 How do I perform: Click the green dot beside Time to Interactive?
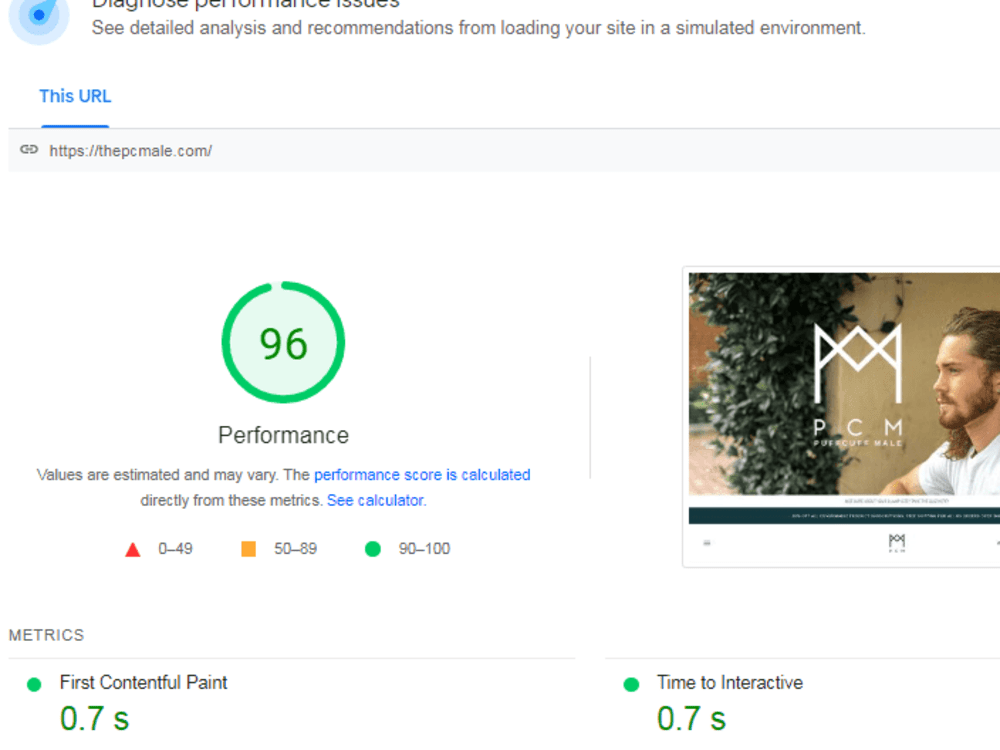(631, 684)
